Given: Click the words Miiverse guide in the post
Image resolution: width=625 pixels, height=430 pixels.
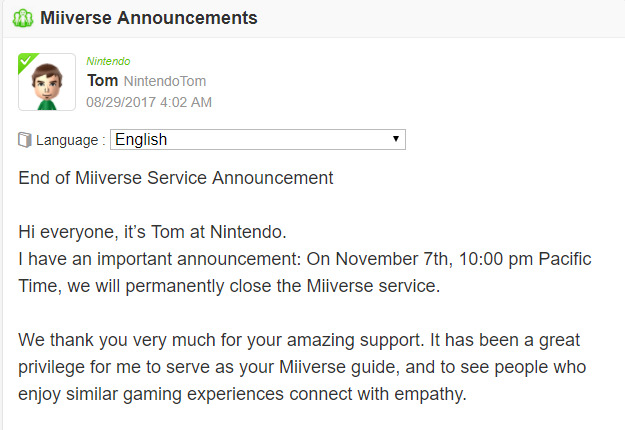Looking at the screenshot, I should pos(339,367).
